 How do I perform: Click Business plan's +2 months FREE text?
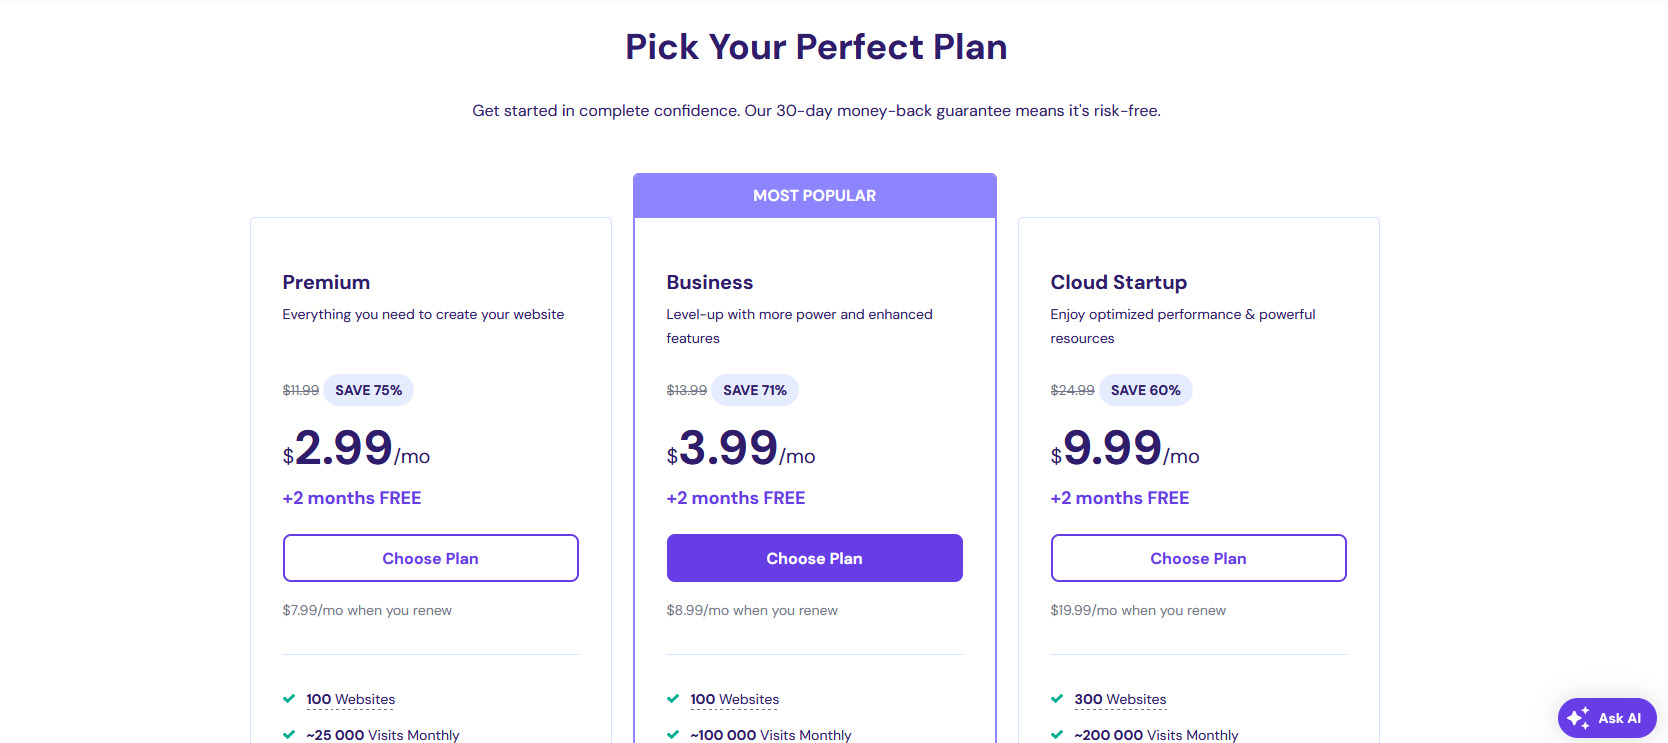(735, 498)
